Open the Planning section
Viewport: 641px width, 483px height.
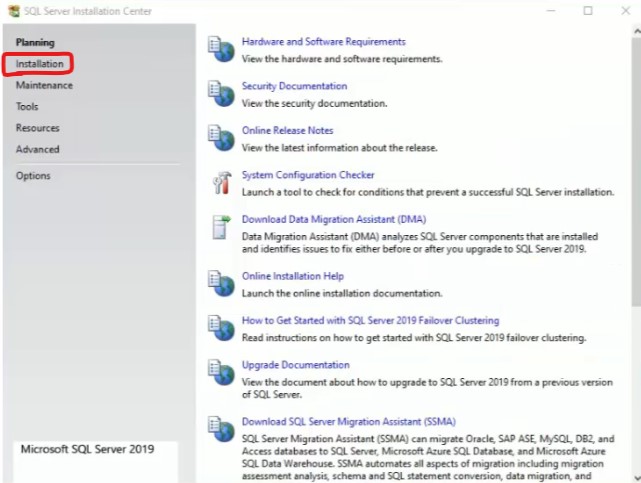coord(35,42)
